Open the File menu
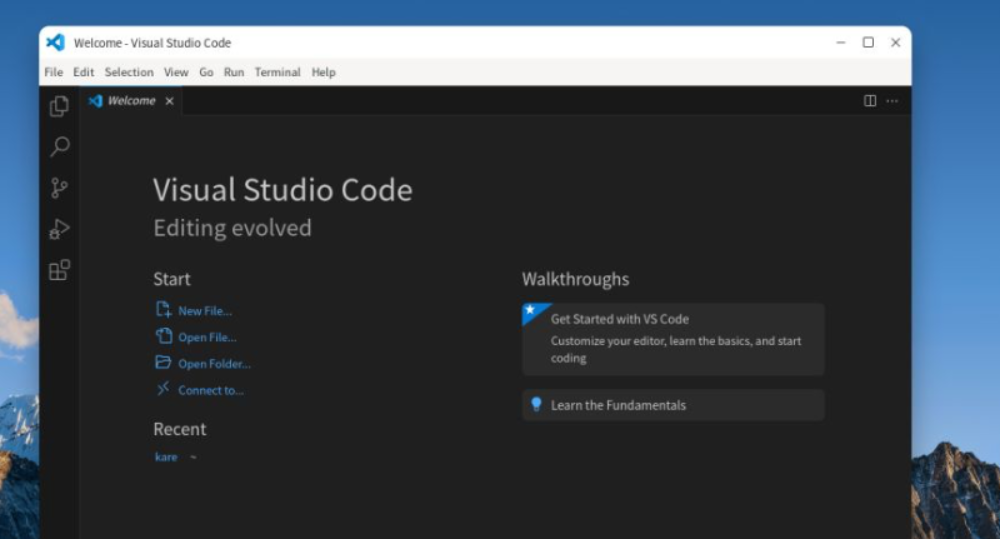This screenshot has width=1000, height=539. [x=53, y=72]
